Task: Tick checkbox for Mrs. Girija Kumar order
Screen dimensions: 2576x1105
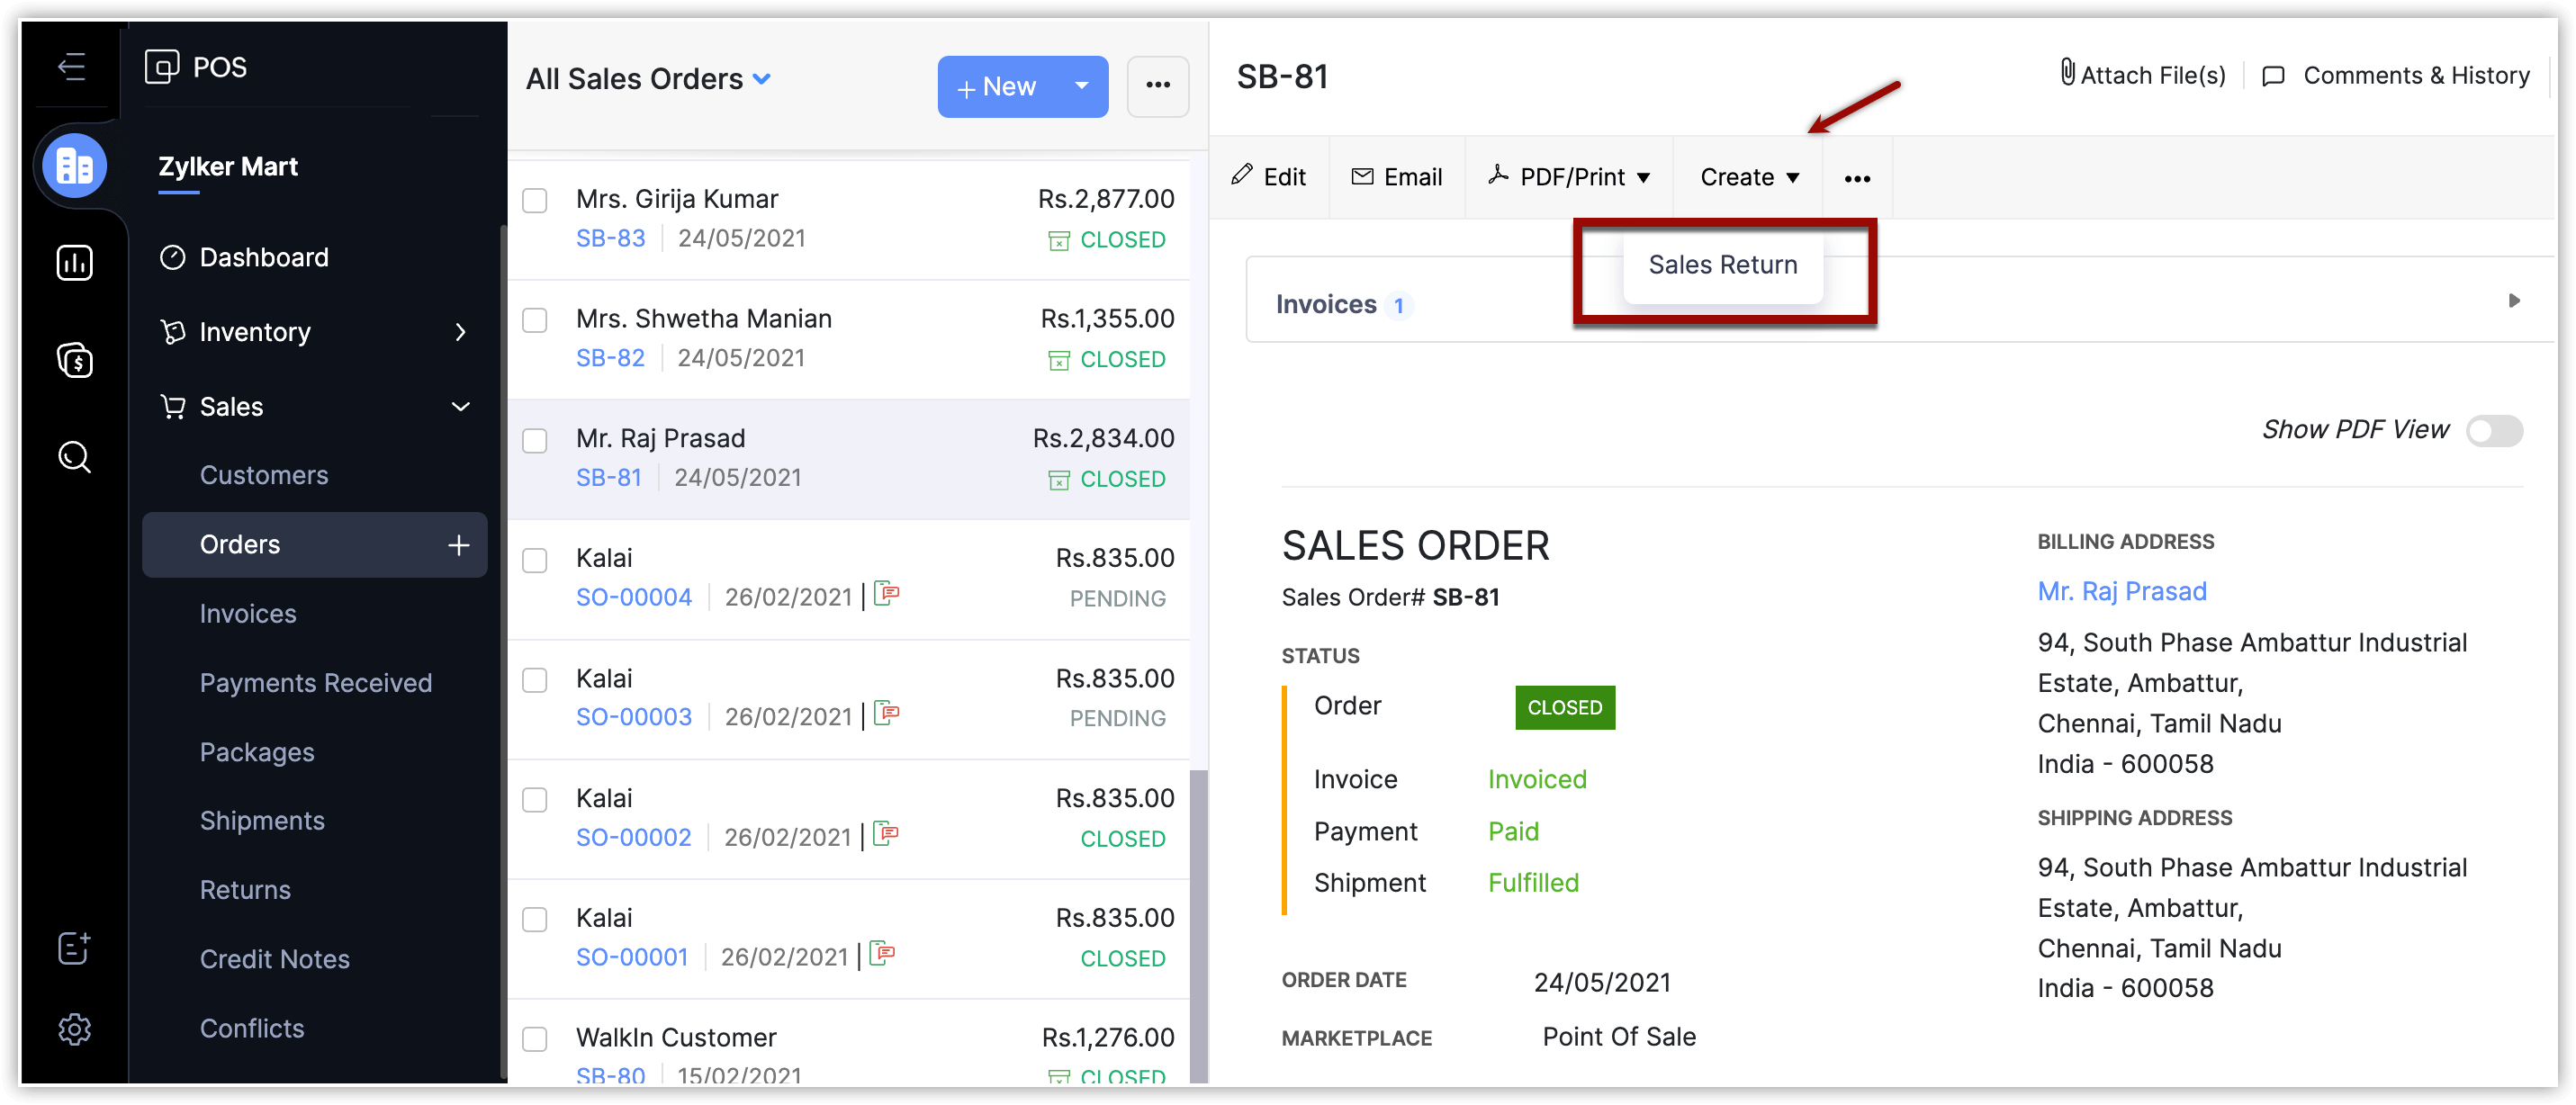Action: [535, 201]
